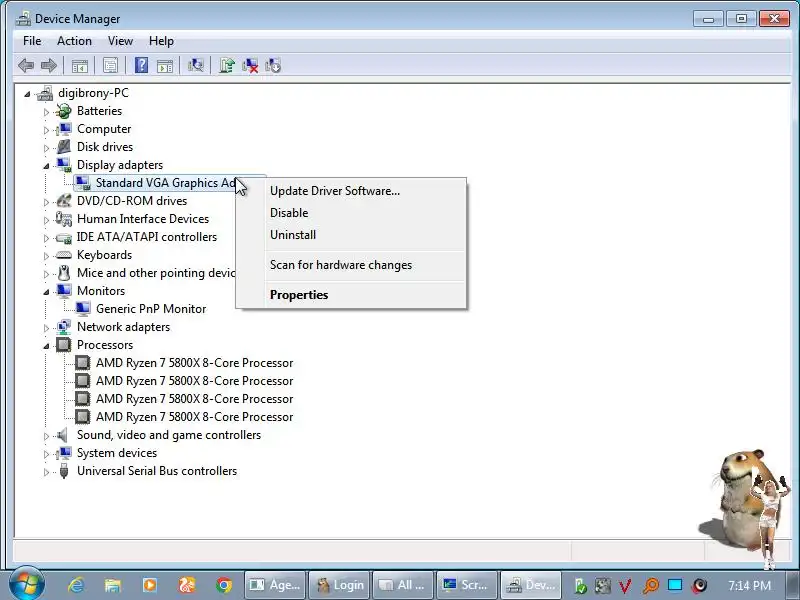Collapse the Monitors node
Viewport: 800px width, 600px height.
pyautogui.click(x=46, y=291)
